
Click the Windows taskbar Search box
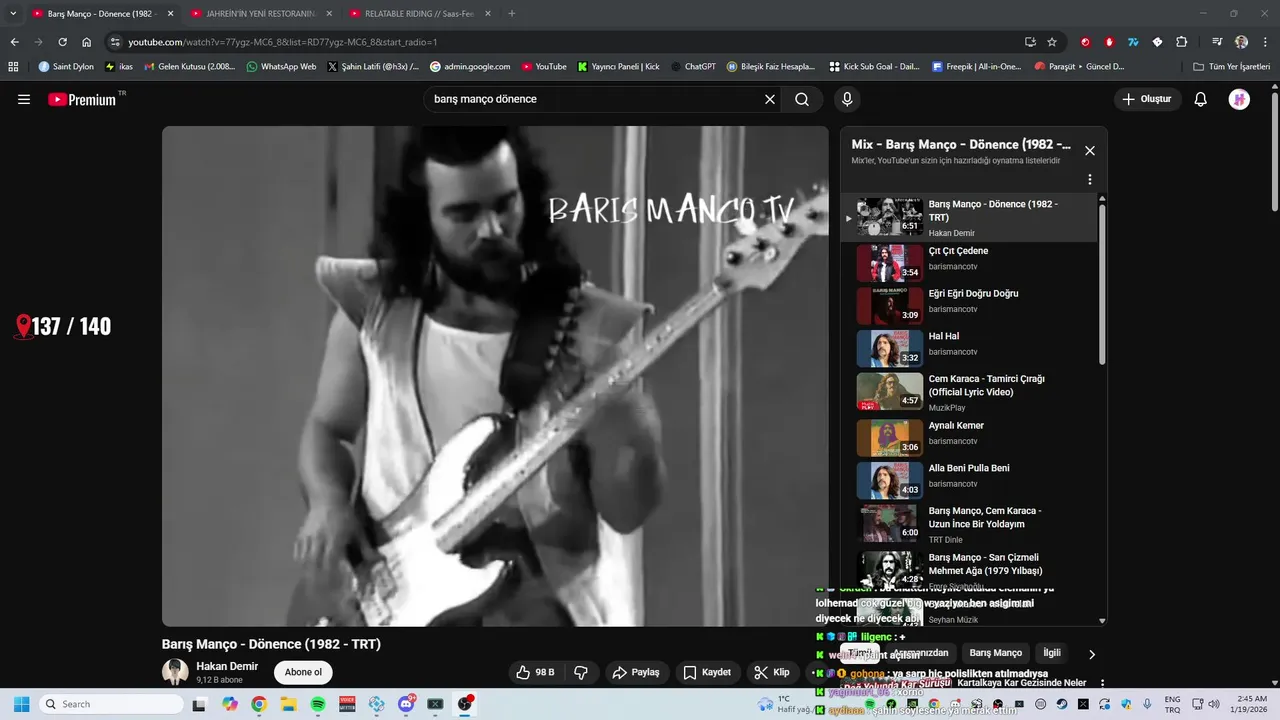(x=111, y=704)
